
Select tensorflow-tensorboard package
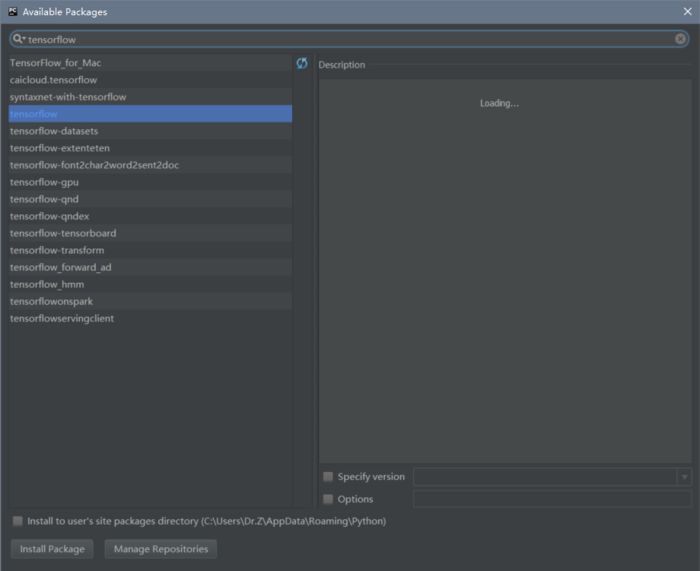150,233
